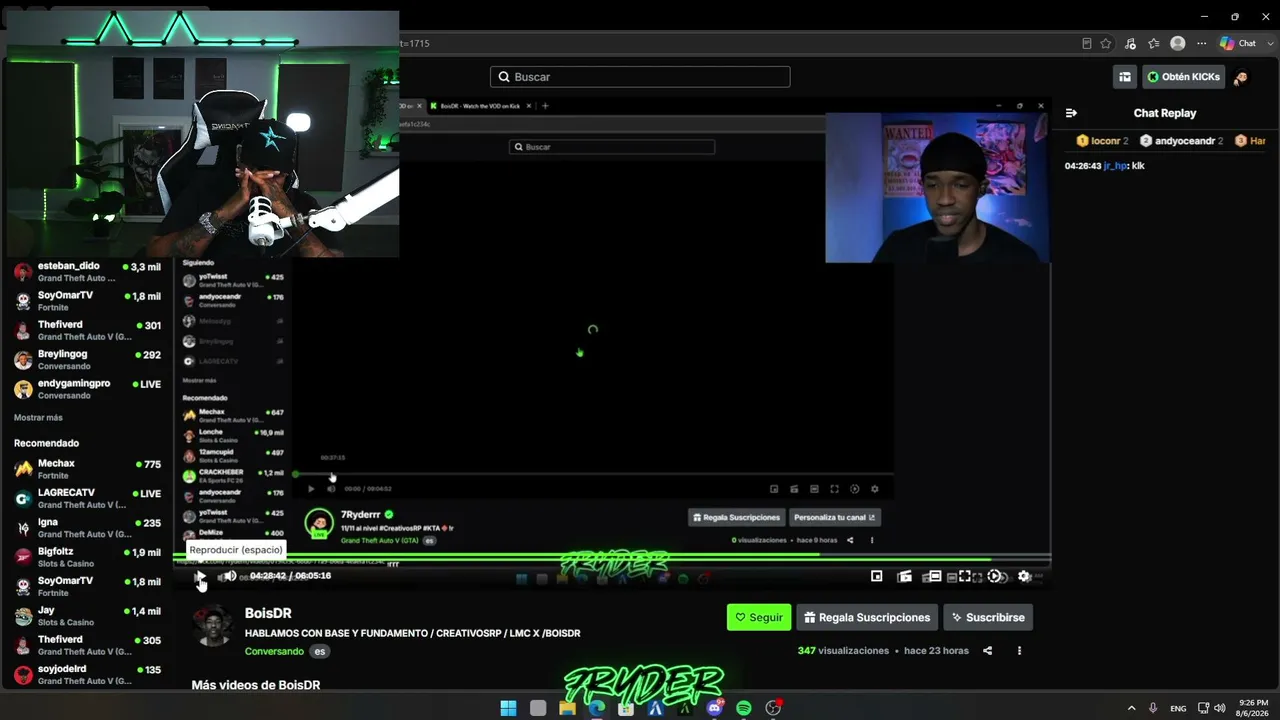Open esteban_dido channel in sidebar
This screenshot has height=720, width=1280.
[88, 272]
